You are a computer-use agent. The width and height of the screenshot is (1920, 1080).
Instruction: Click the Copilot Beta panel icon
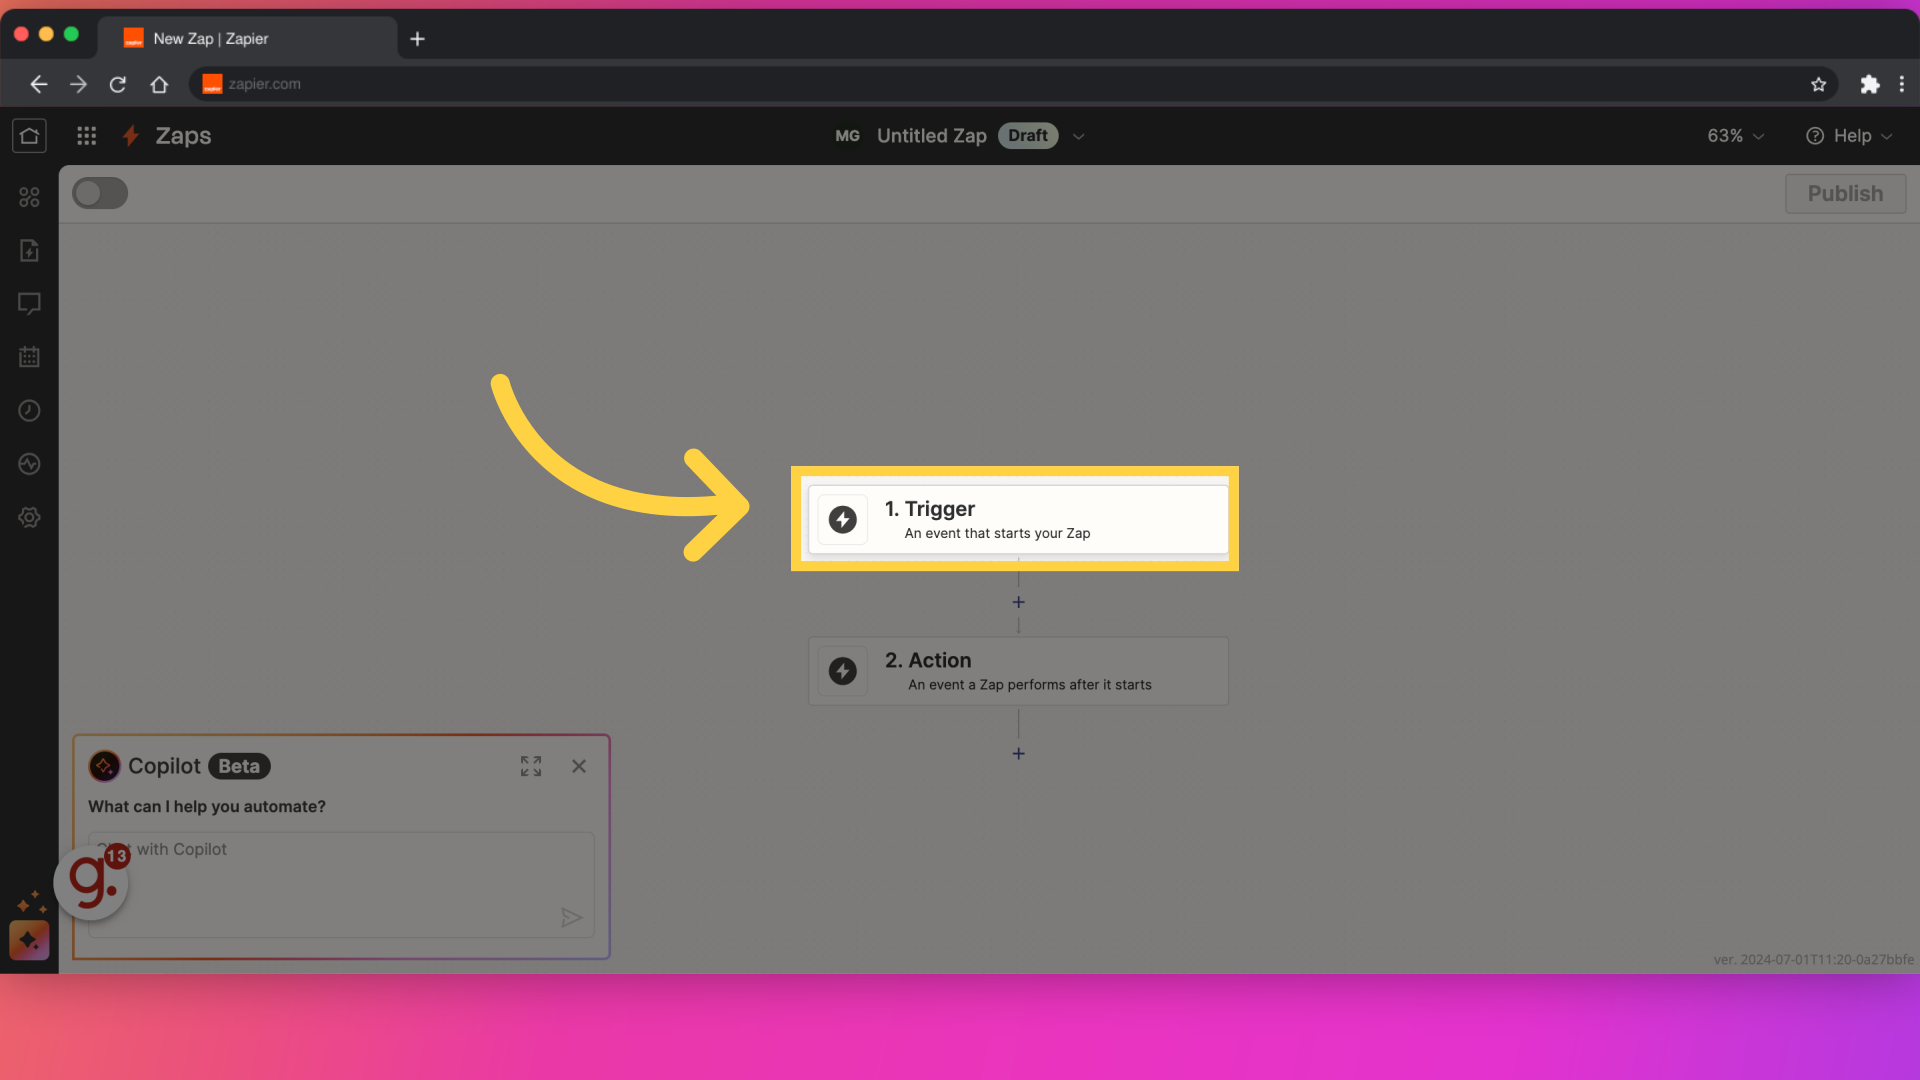coord(104,766)
